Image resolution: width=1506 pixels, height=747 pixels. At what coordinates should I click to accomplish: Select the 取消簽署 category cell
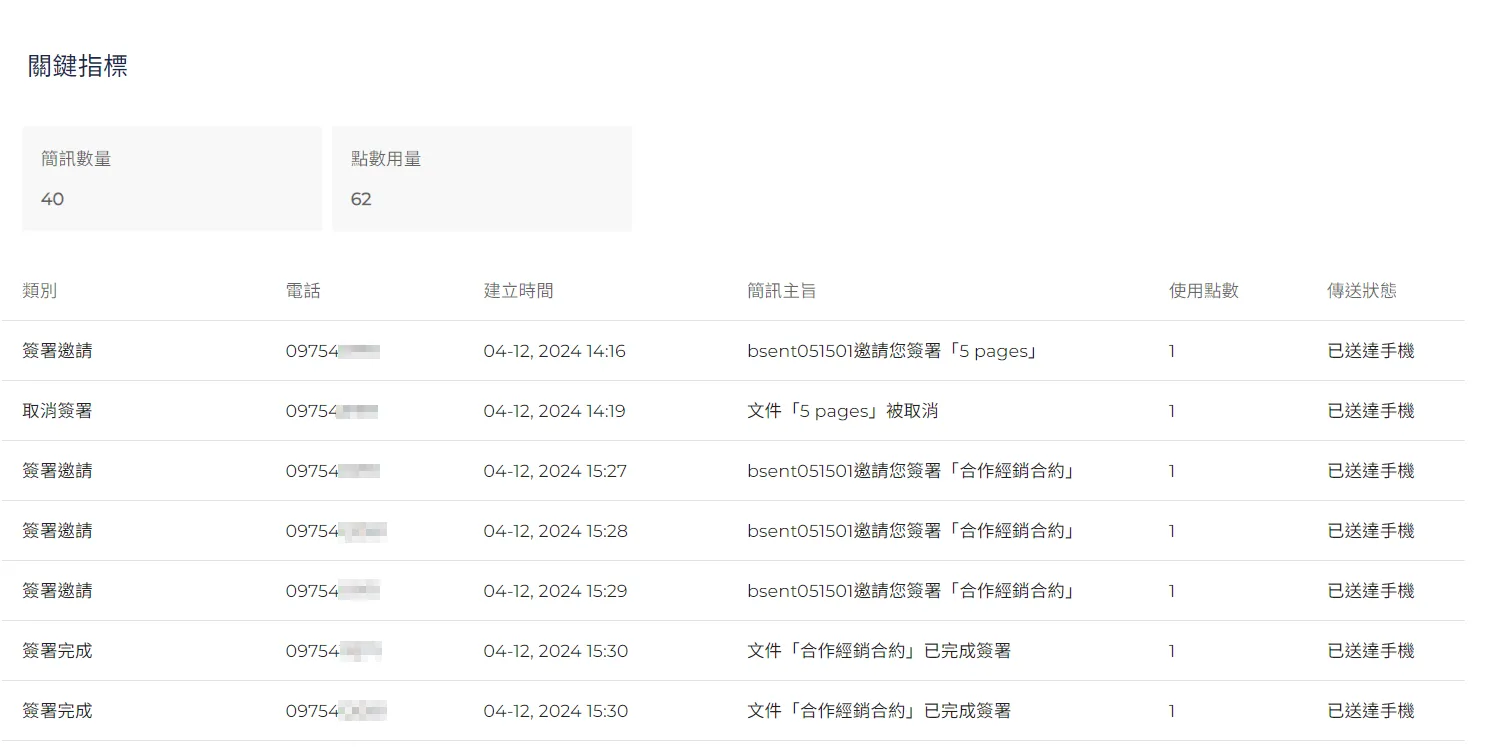point(57,411)
